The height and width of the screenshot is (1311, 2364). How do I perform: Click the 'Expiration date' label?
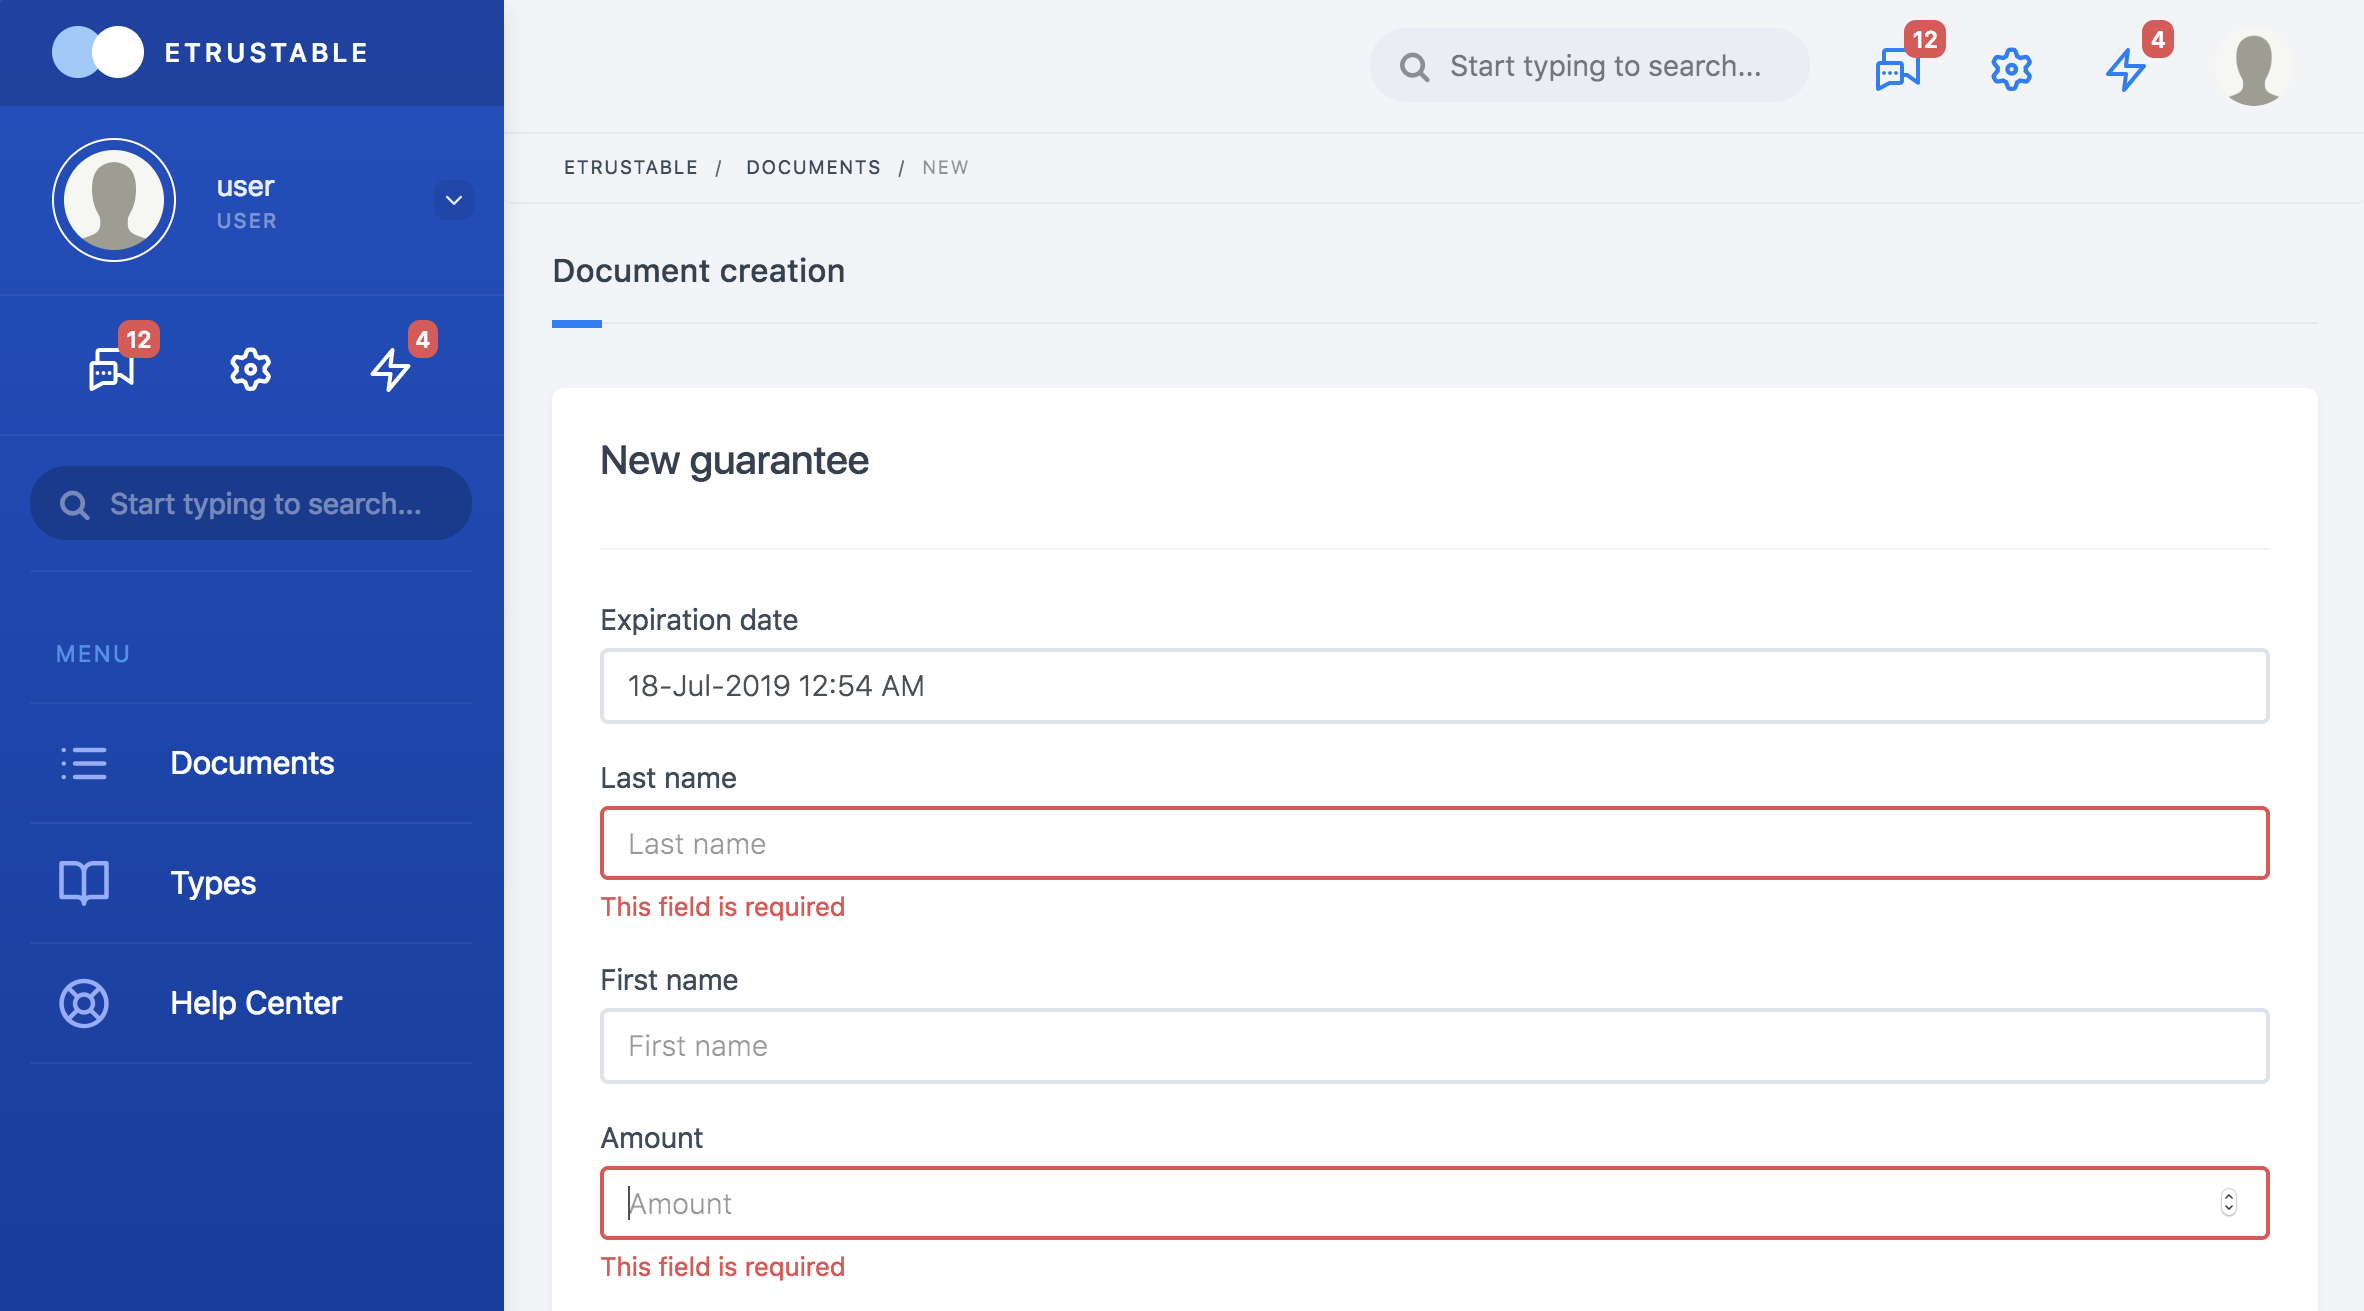point(699,620)
